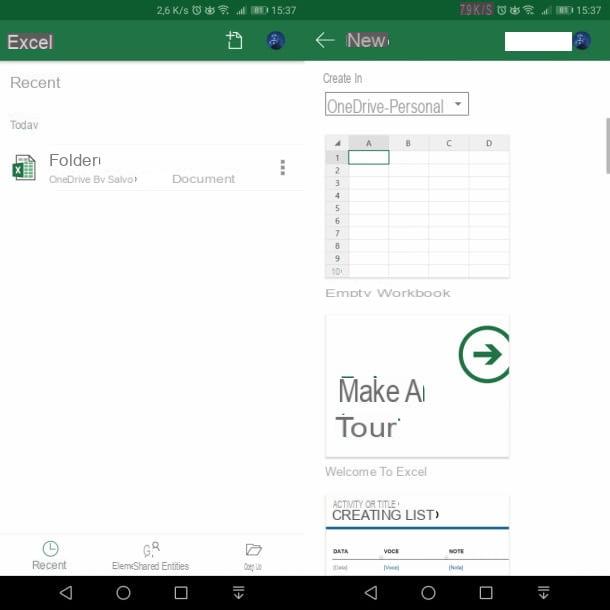610x610 pixels.
Task: Go back using the arrow beside New
Action: coord(325,40)
